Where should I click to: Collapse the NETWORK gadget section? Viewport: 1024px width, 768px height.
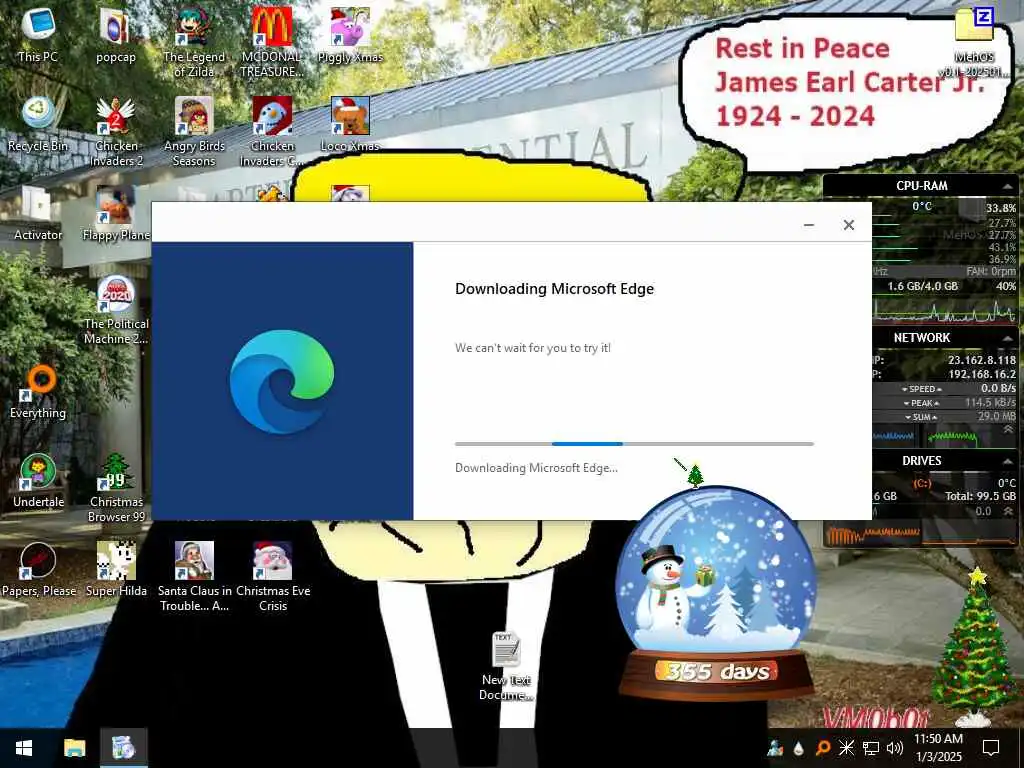coord(1007,338)
